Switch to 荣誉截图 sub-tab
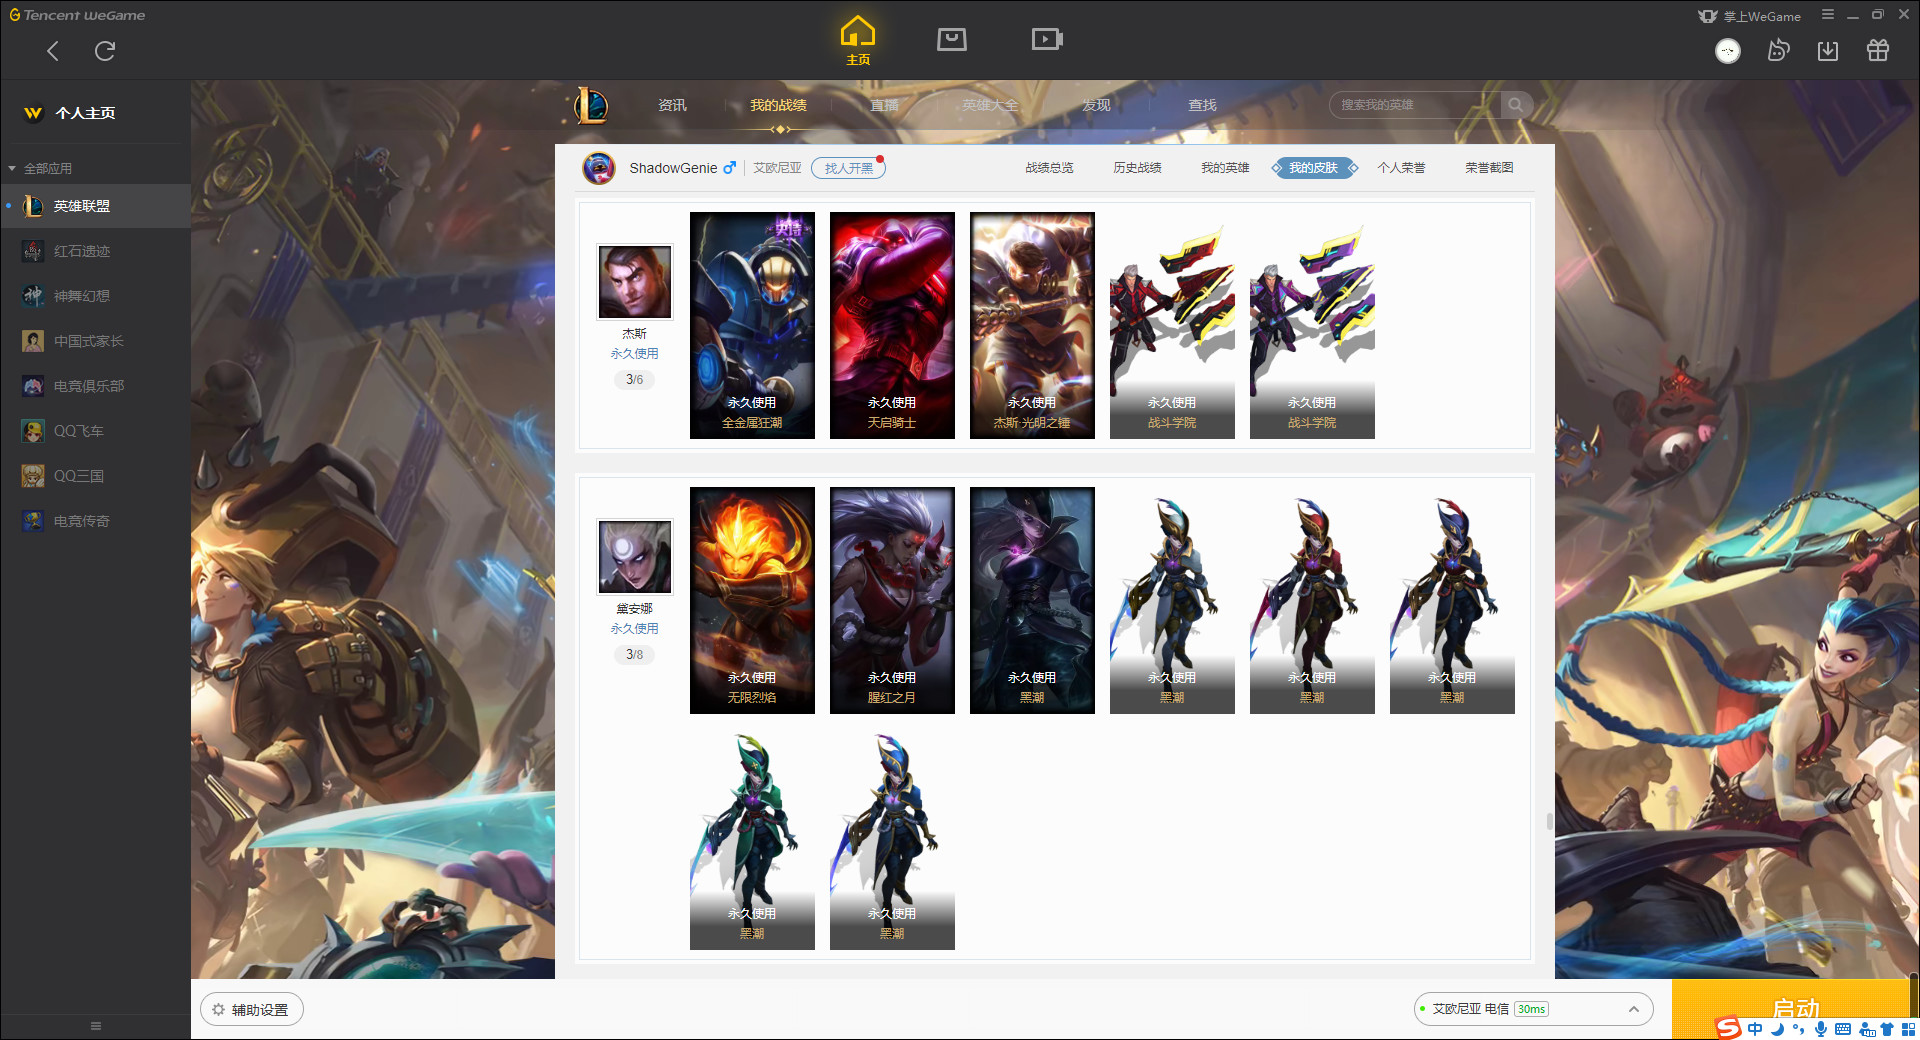 coord(1489,168)
